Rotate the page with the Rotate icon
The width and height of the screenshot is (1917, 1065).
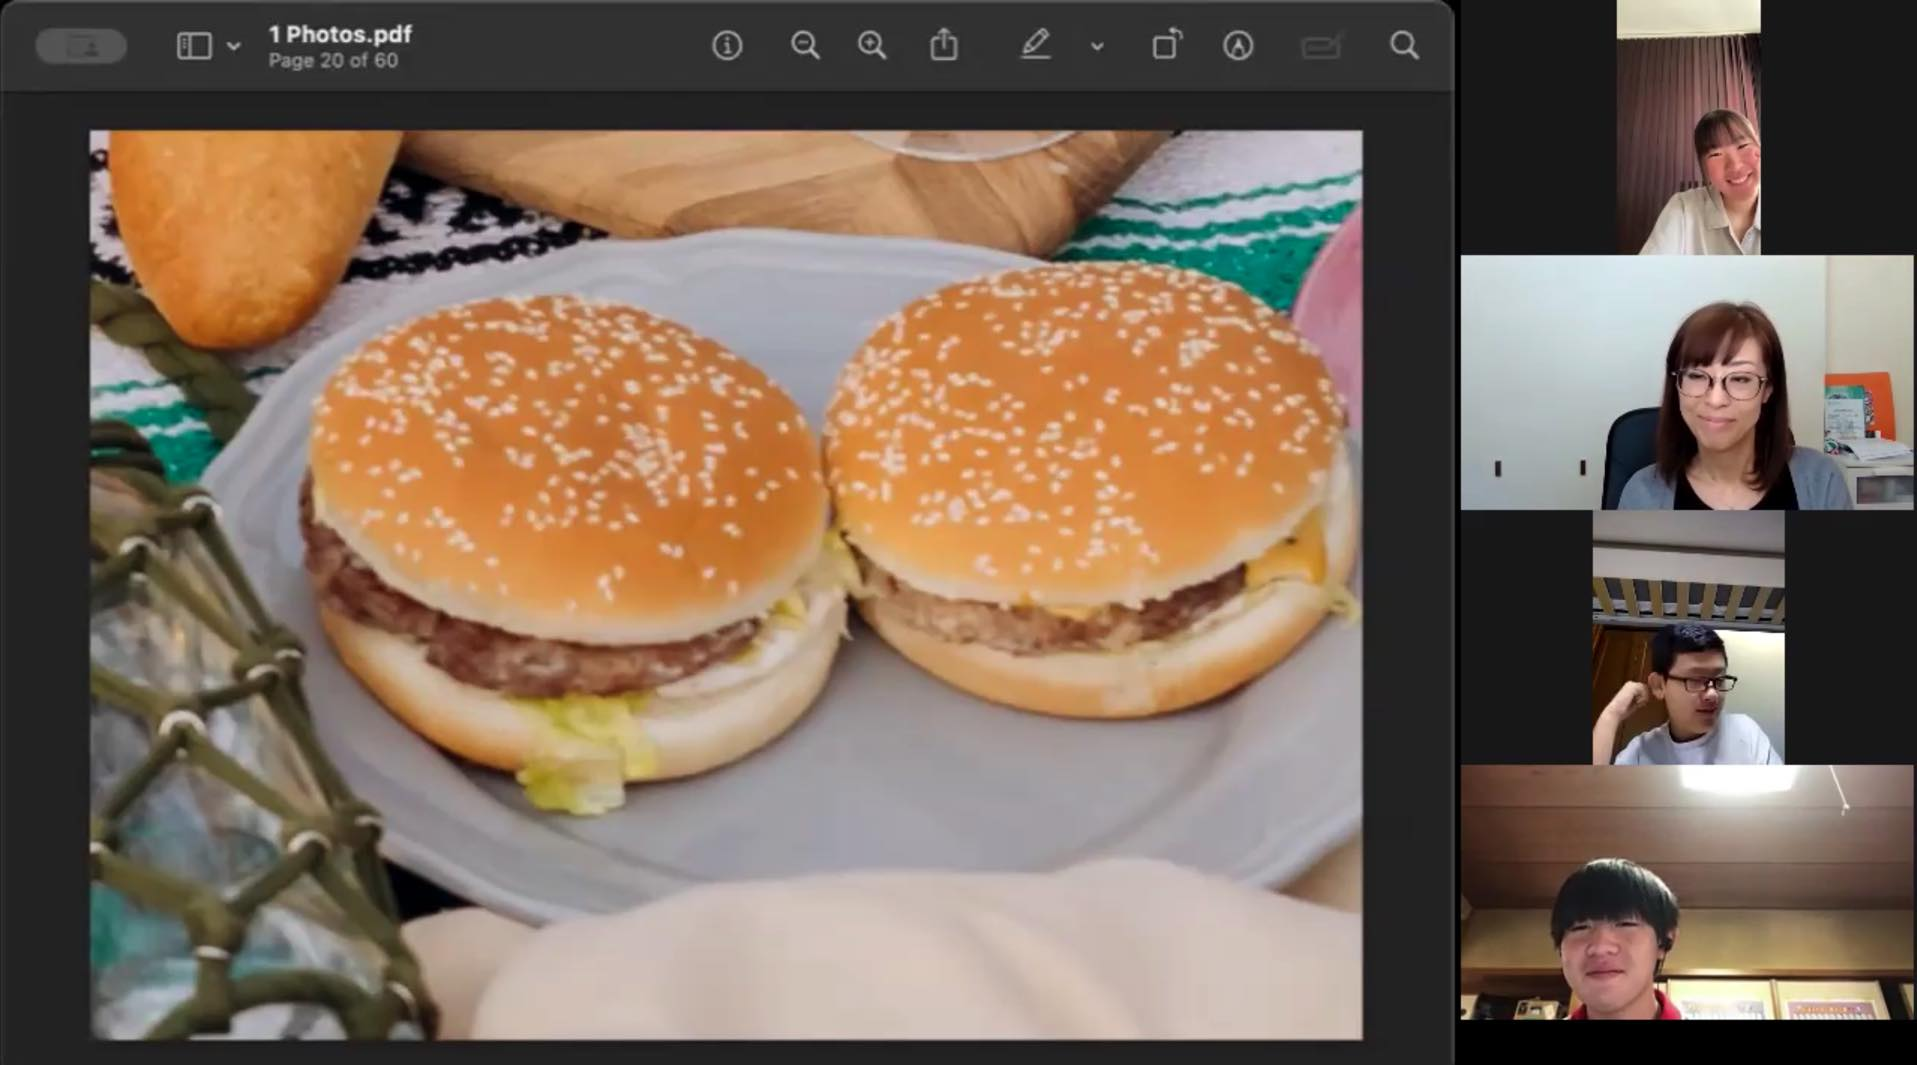[x=1167, y=45]
